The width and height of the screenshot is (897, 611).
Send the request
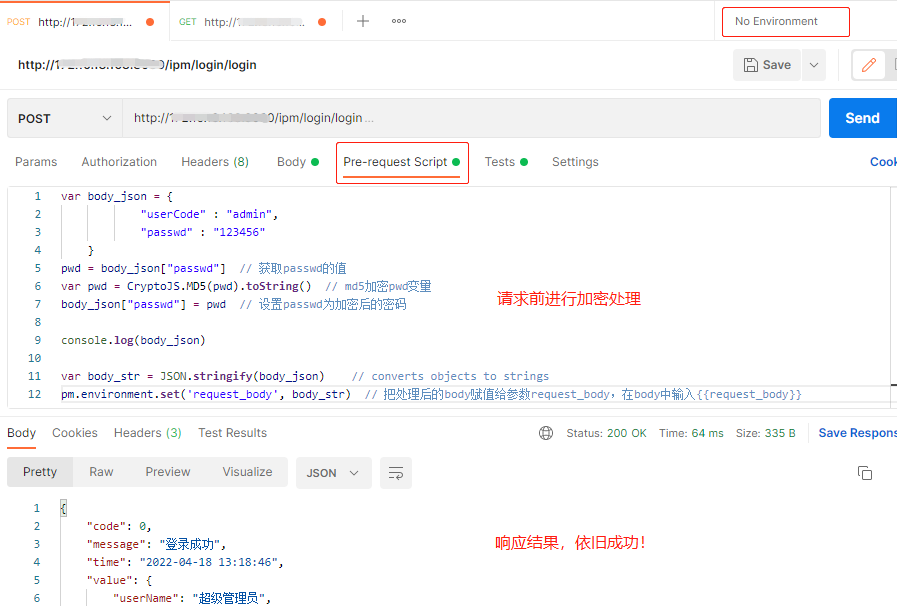(x=863, y=118)
